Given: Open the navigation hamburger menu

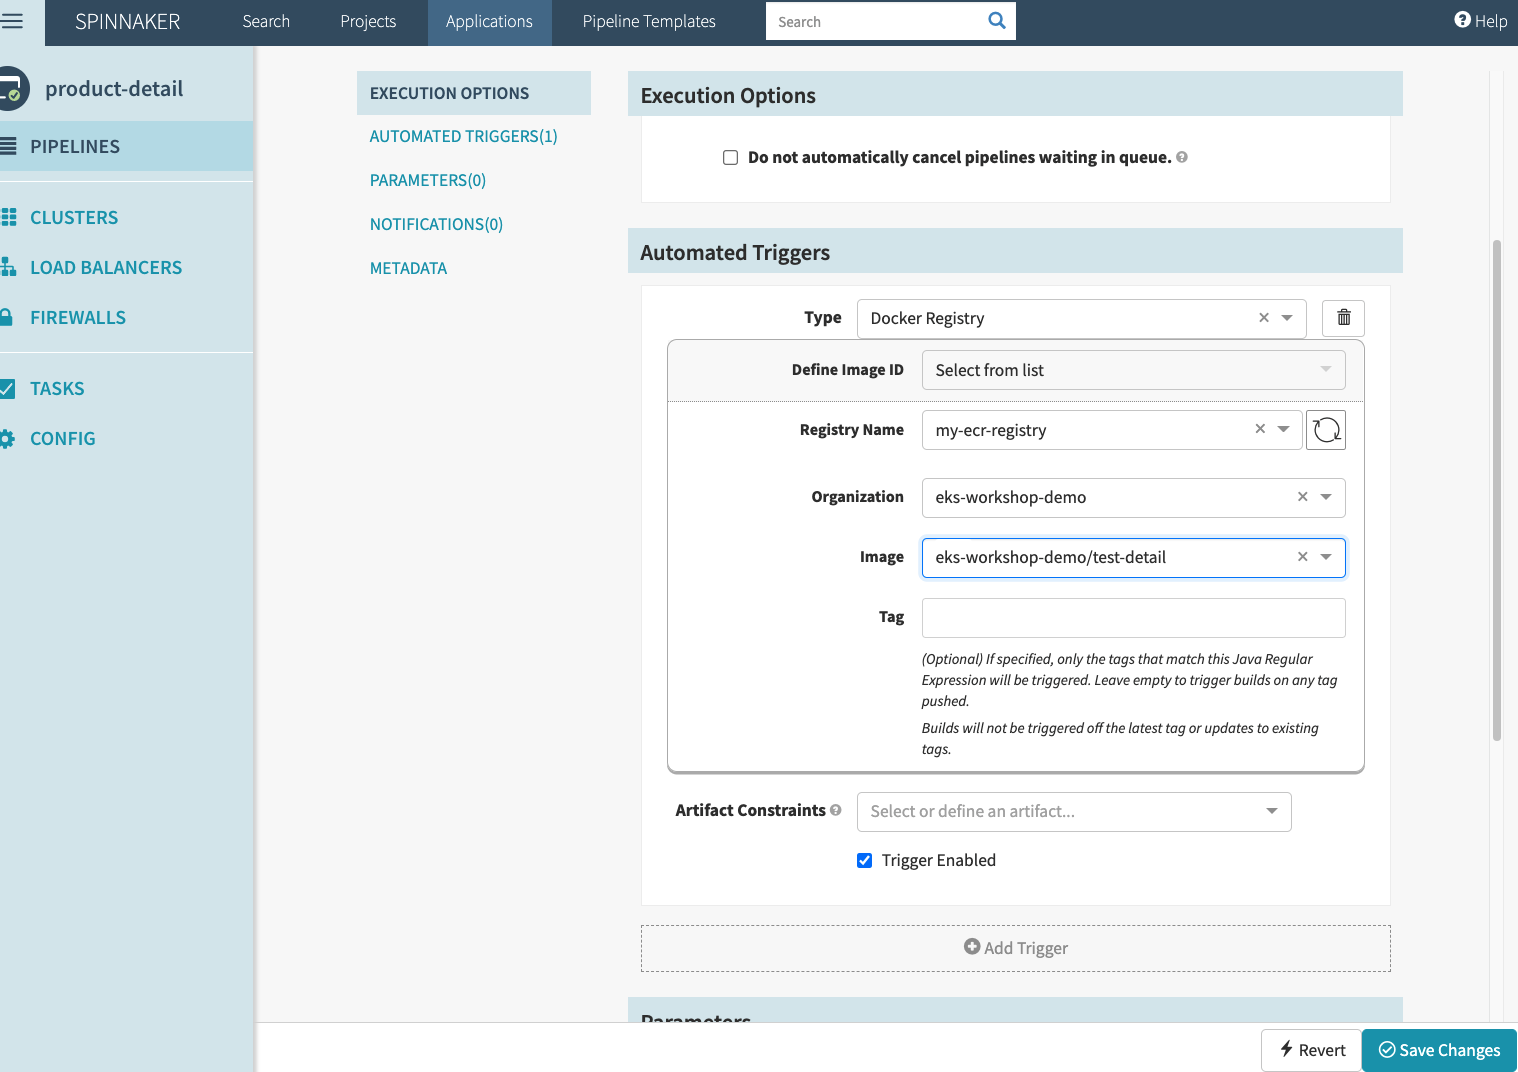Looking at the screenshot, I should (x=14, y=22).
